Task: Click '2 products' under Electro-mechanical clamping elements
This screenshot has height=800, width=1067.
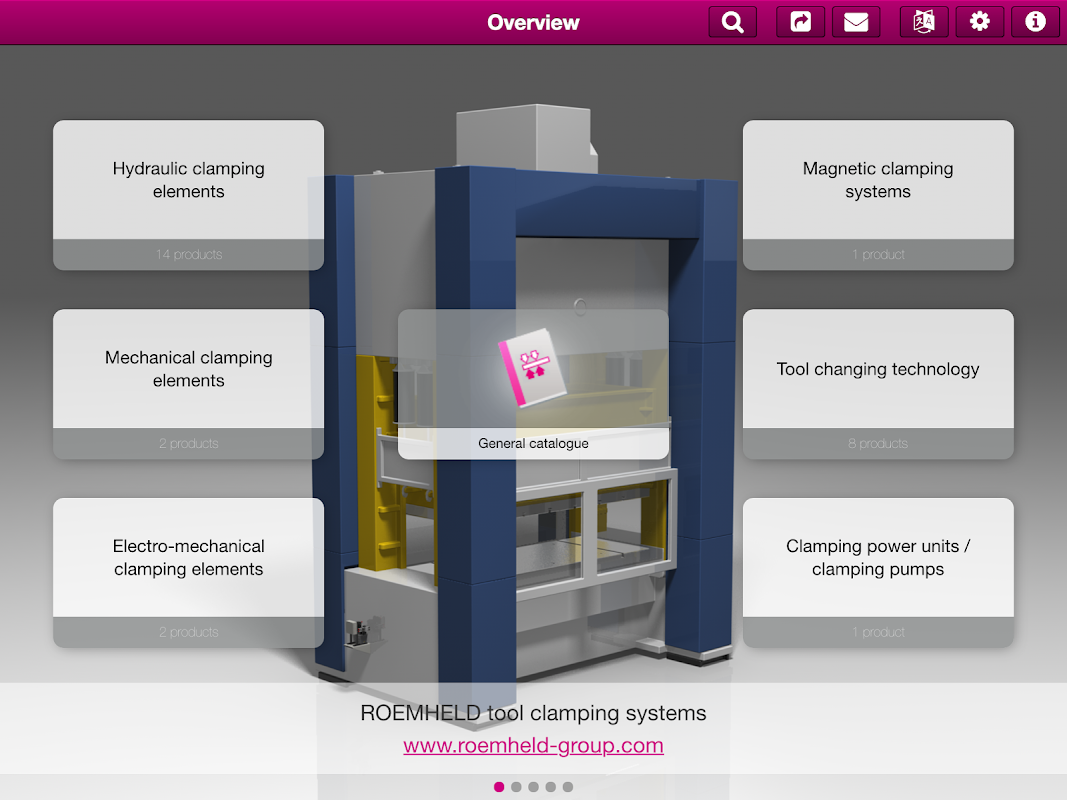Action: coord(188,632)
